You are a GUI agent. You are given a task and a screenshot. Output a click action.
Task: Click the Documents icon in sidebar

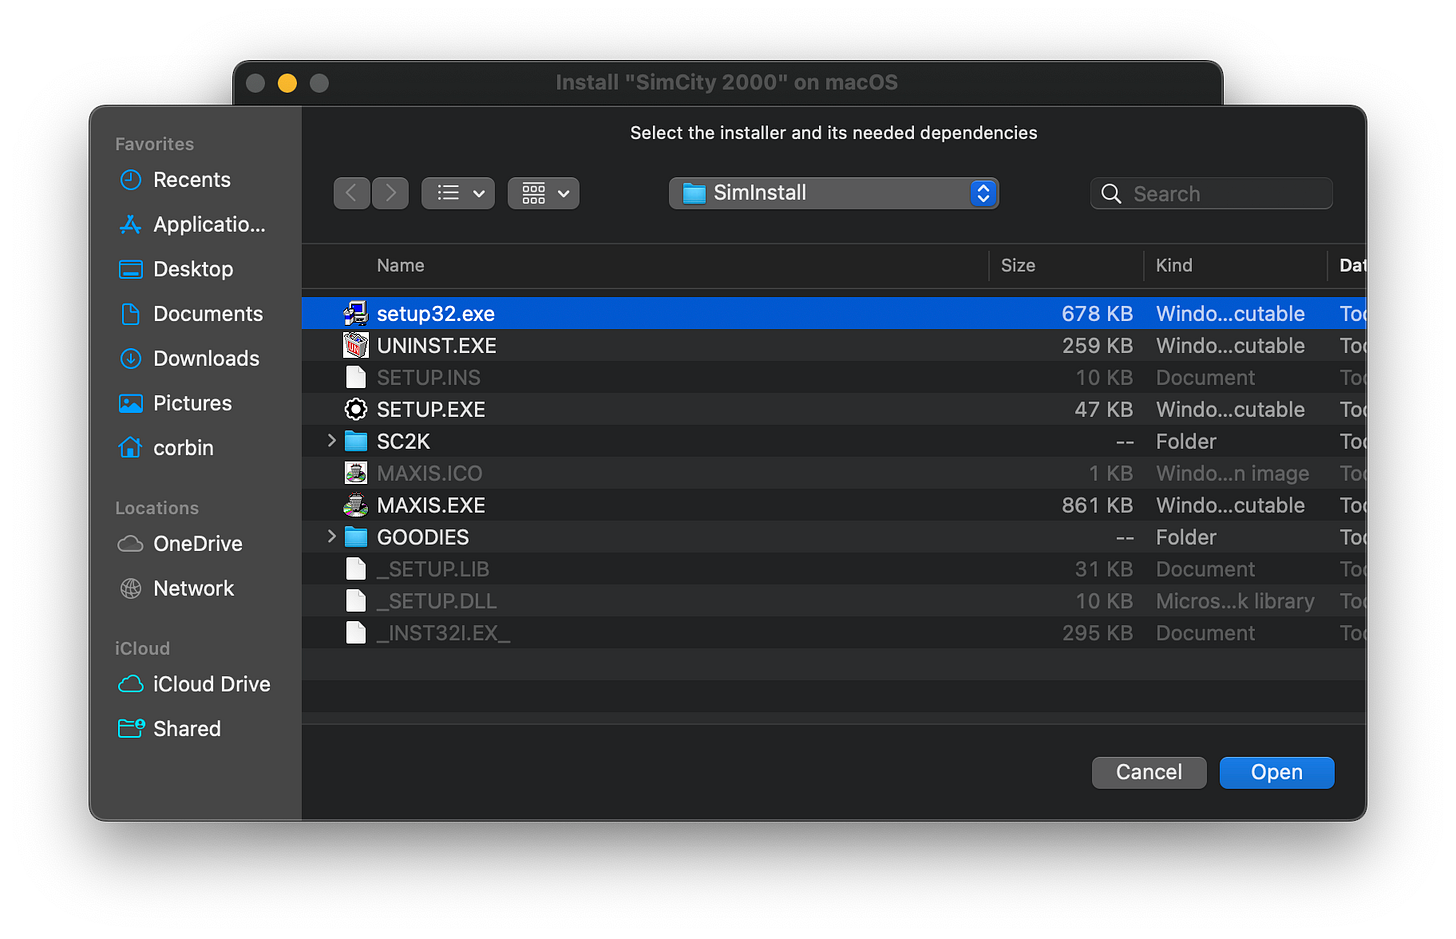click(x=131, y=314)
